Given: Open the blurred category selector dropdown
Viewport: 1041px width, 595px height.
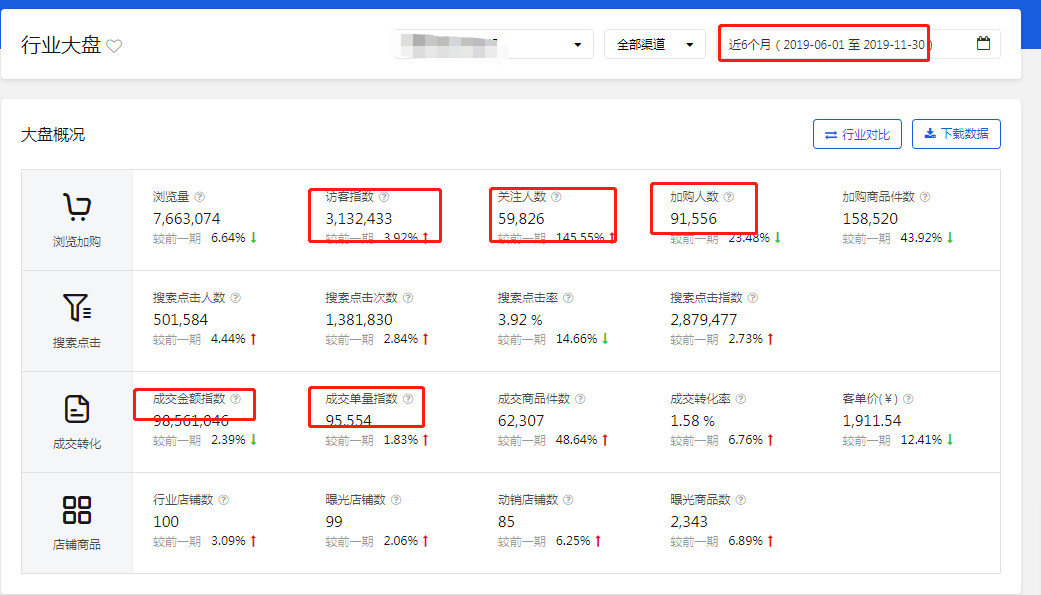Looking at the screenshot, I should pyautogui.click(x=493, y=45).
